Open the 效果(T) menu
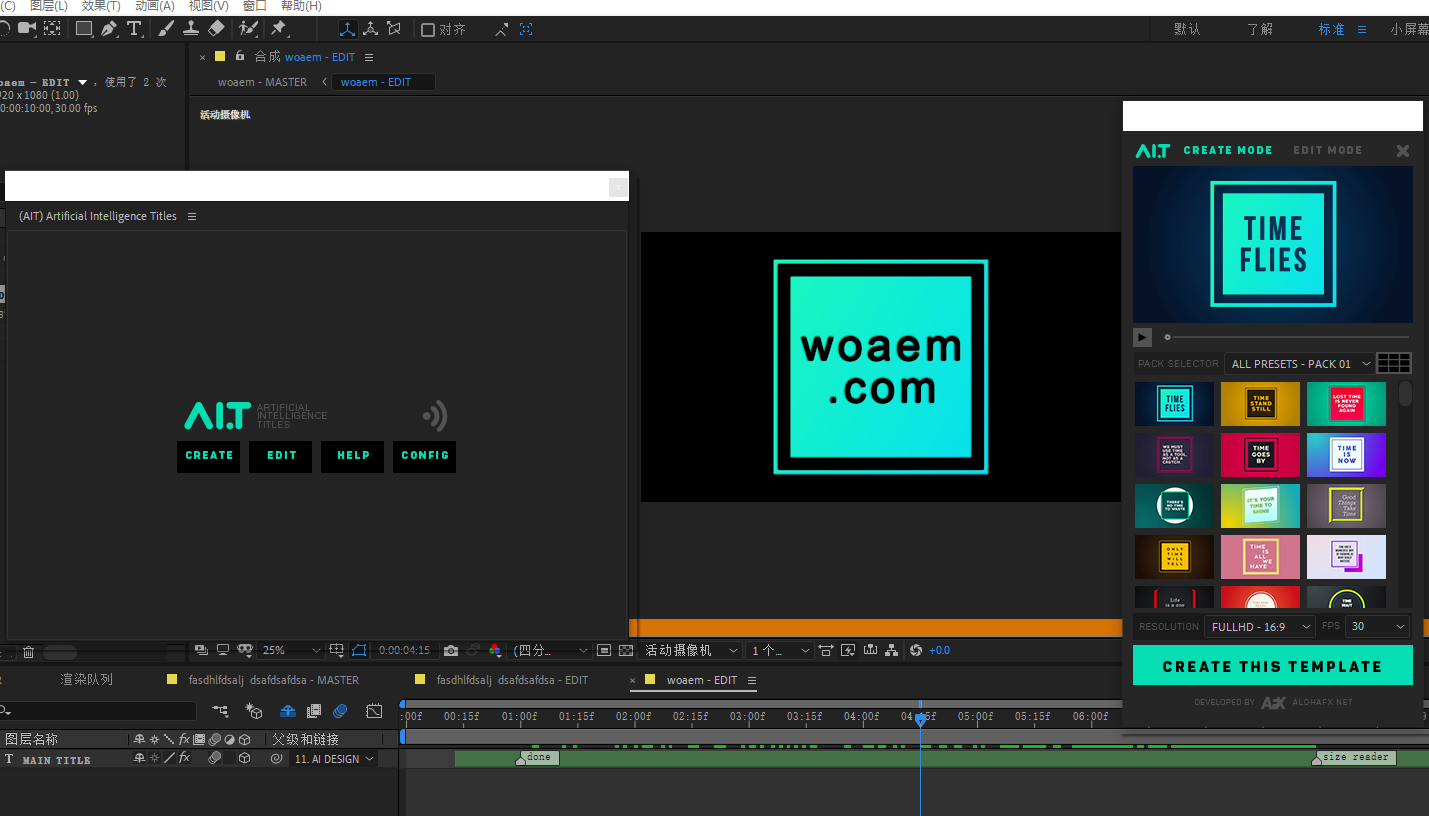Viewport: 1429px width, 816px height. (x=101, y=6)
